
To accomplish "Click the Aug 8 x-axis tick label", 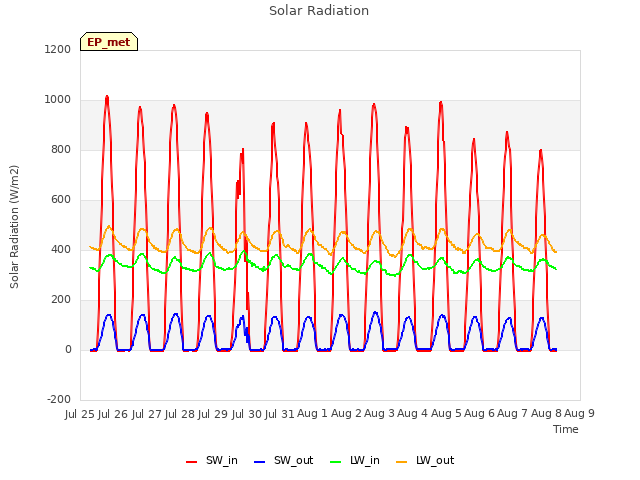I will point(546,413).
